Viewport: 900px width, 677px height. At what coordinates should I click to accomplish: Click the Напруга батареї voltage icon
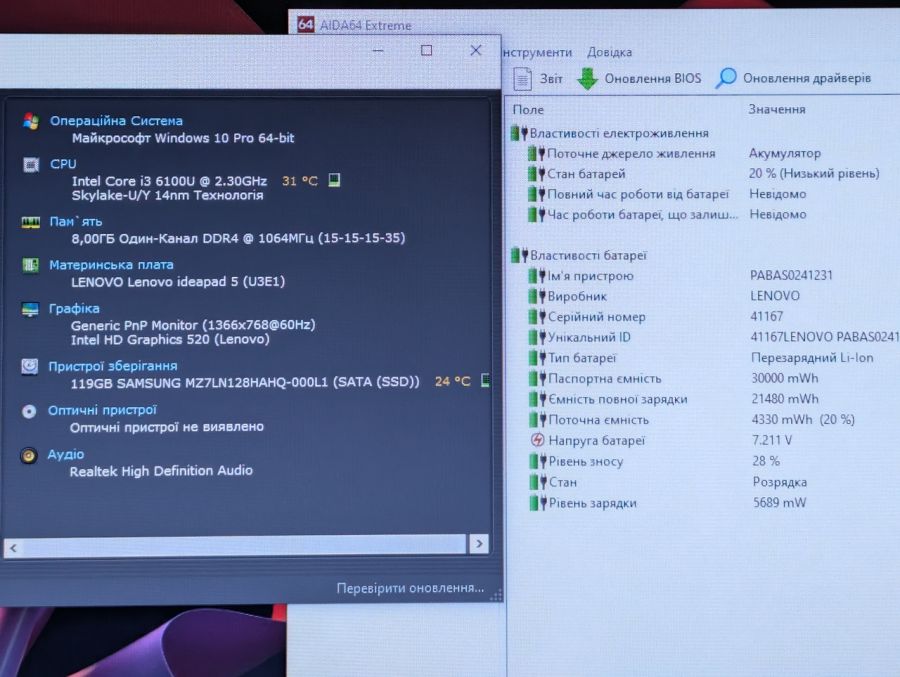click(538, 440)
